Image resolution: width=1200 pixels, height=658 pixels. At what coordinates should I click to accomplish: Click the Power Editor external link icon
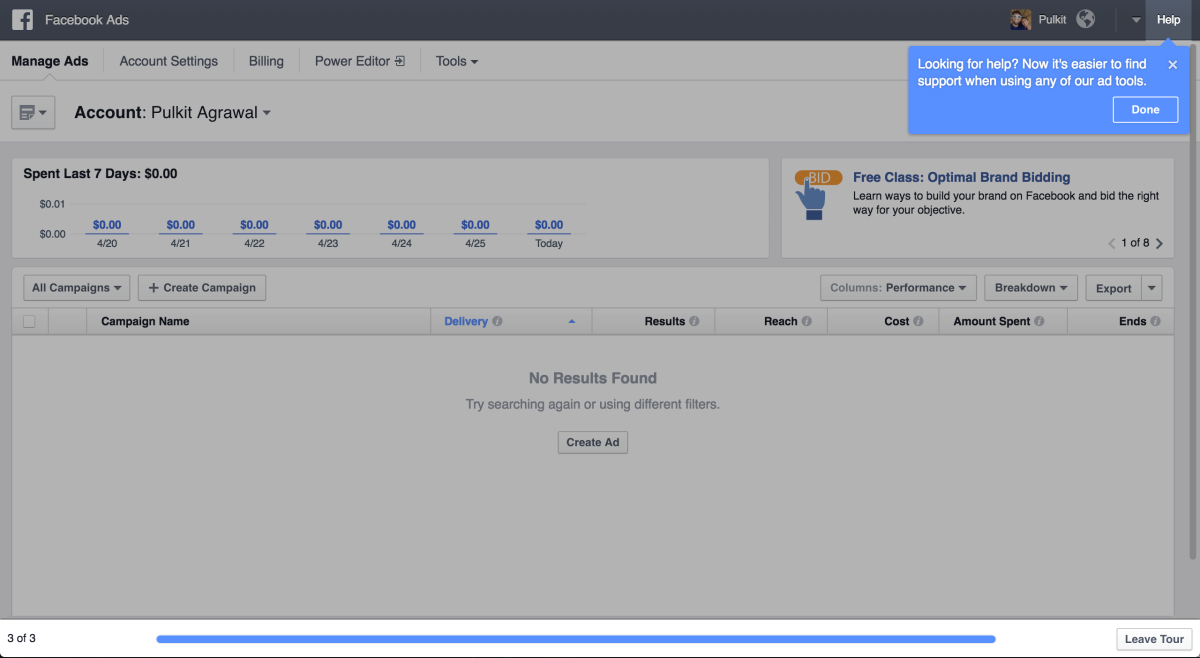pos(399,61)
